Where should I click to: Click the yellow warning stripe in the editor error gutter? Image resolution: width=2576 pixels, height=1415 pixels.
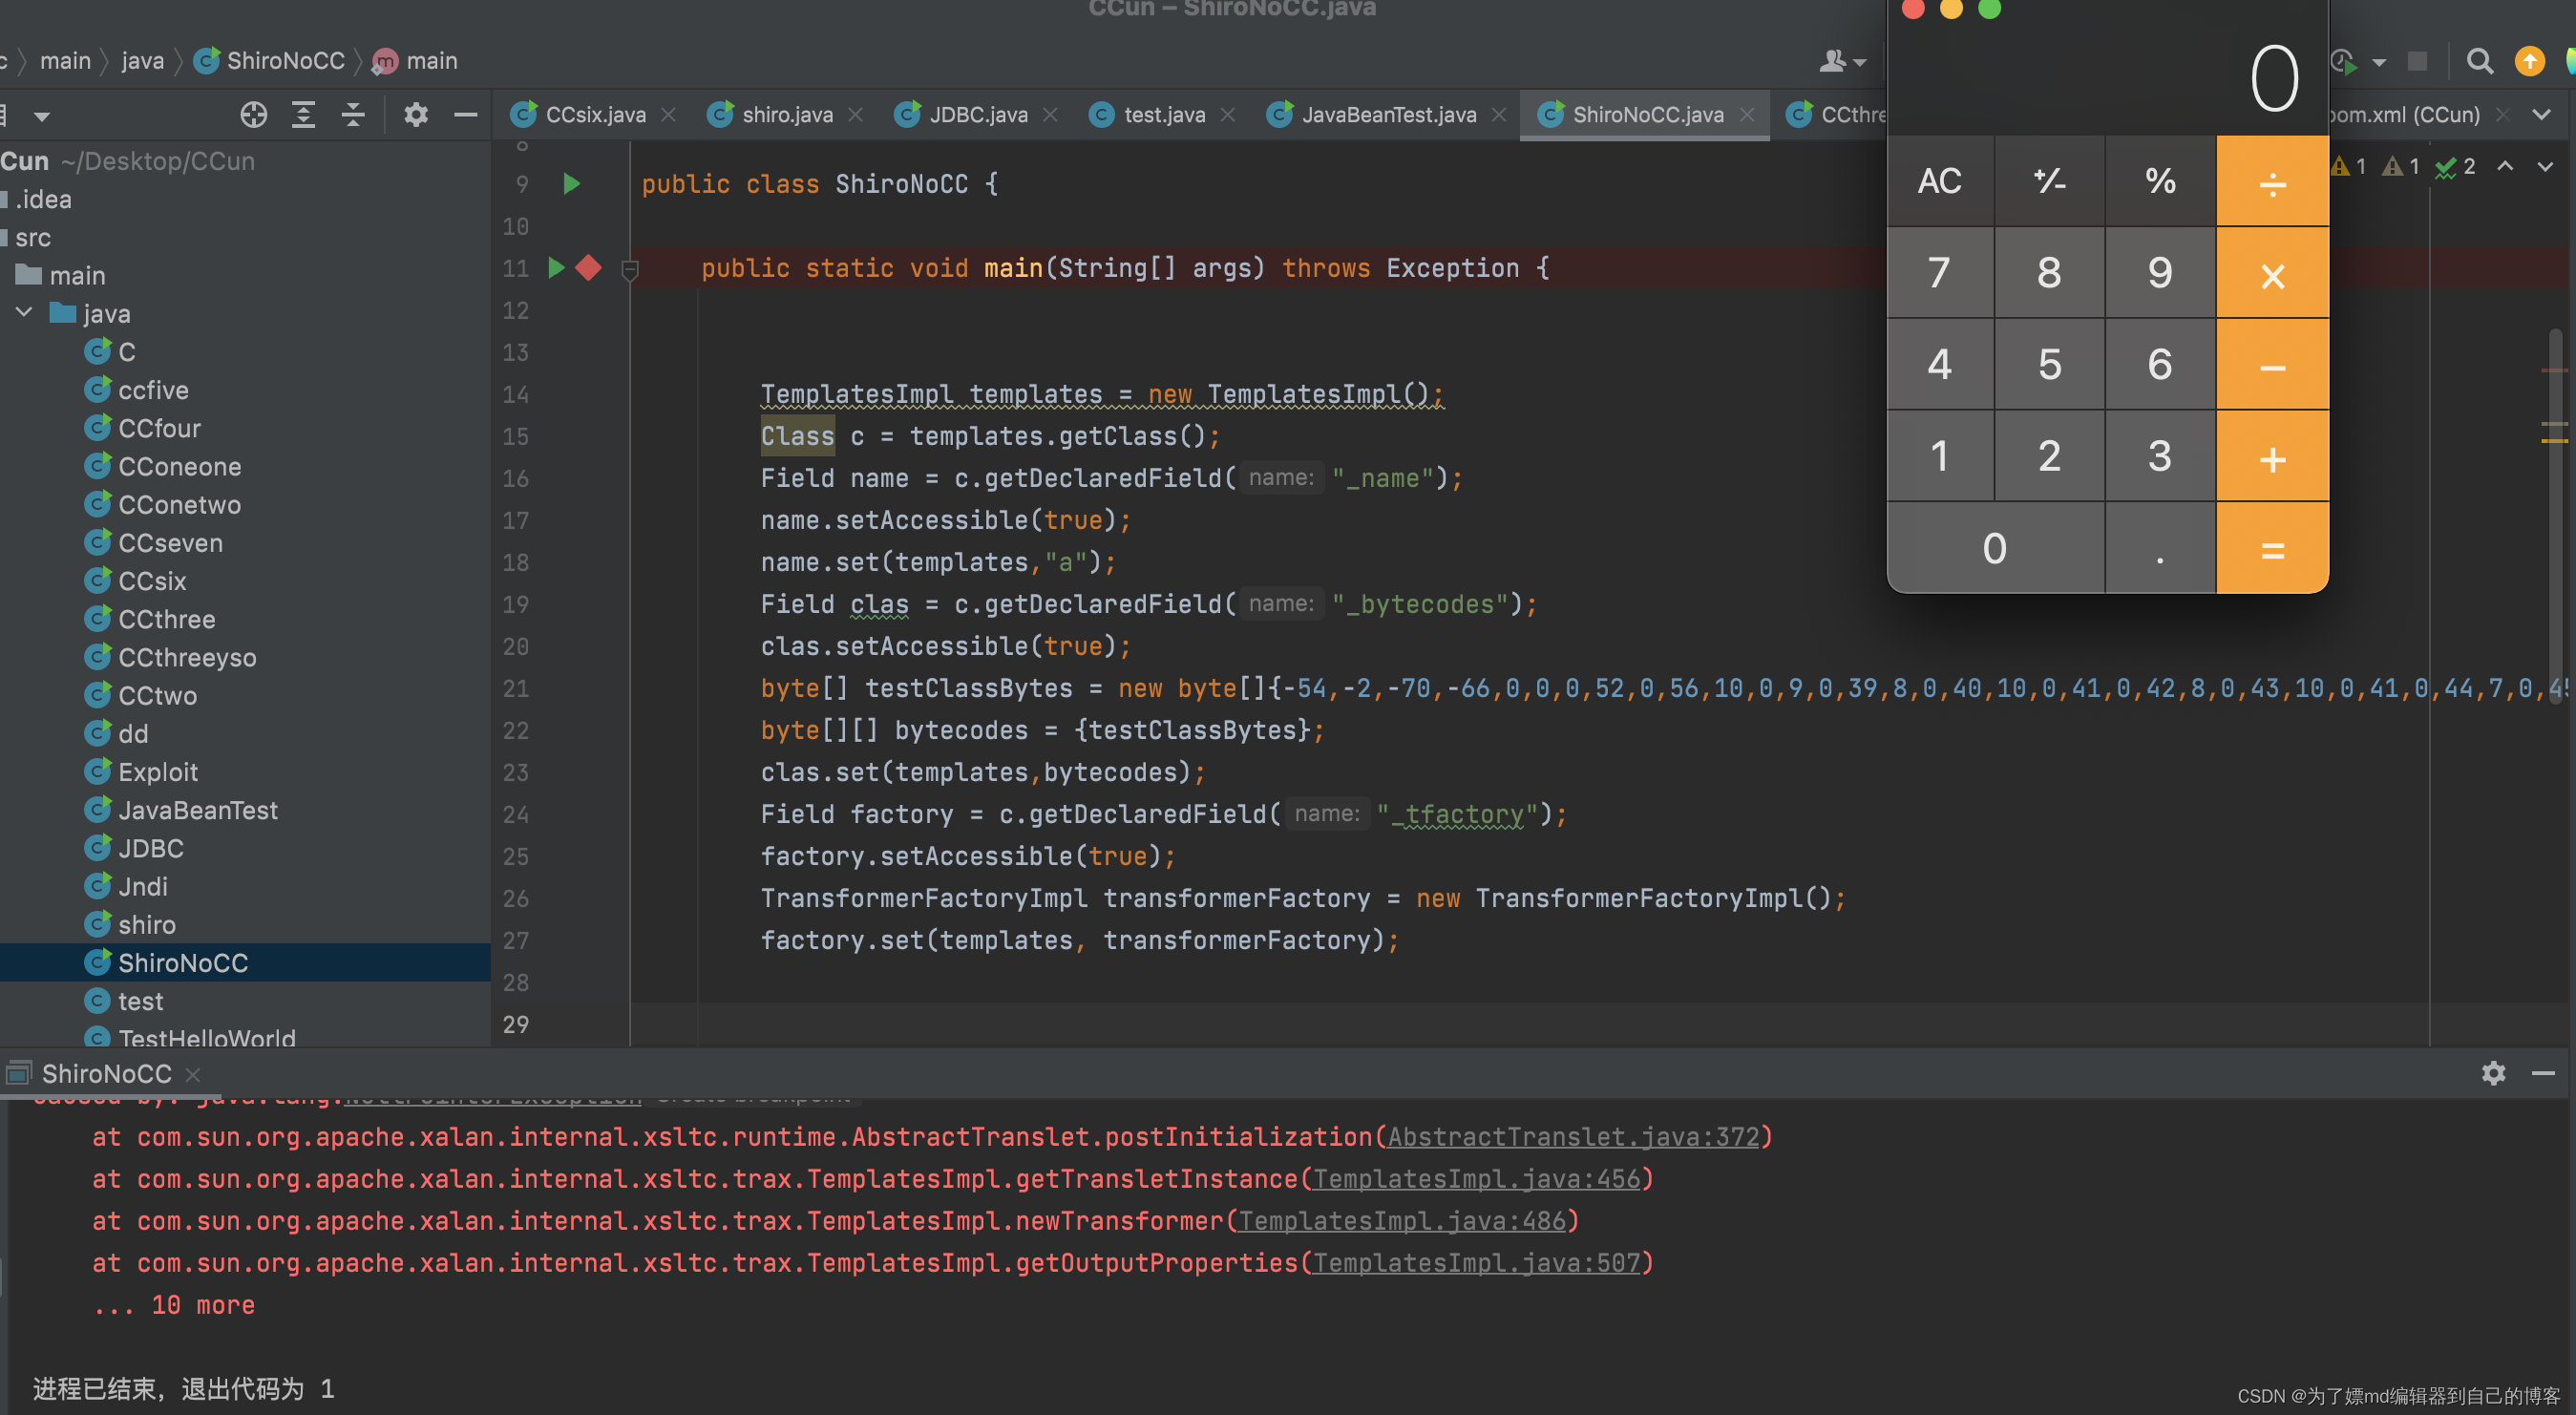(2554, 440)
